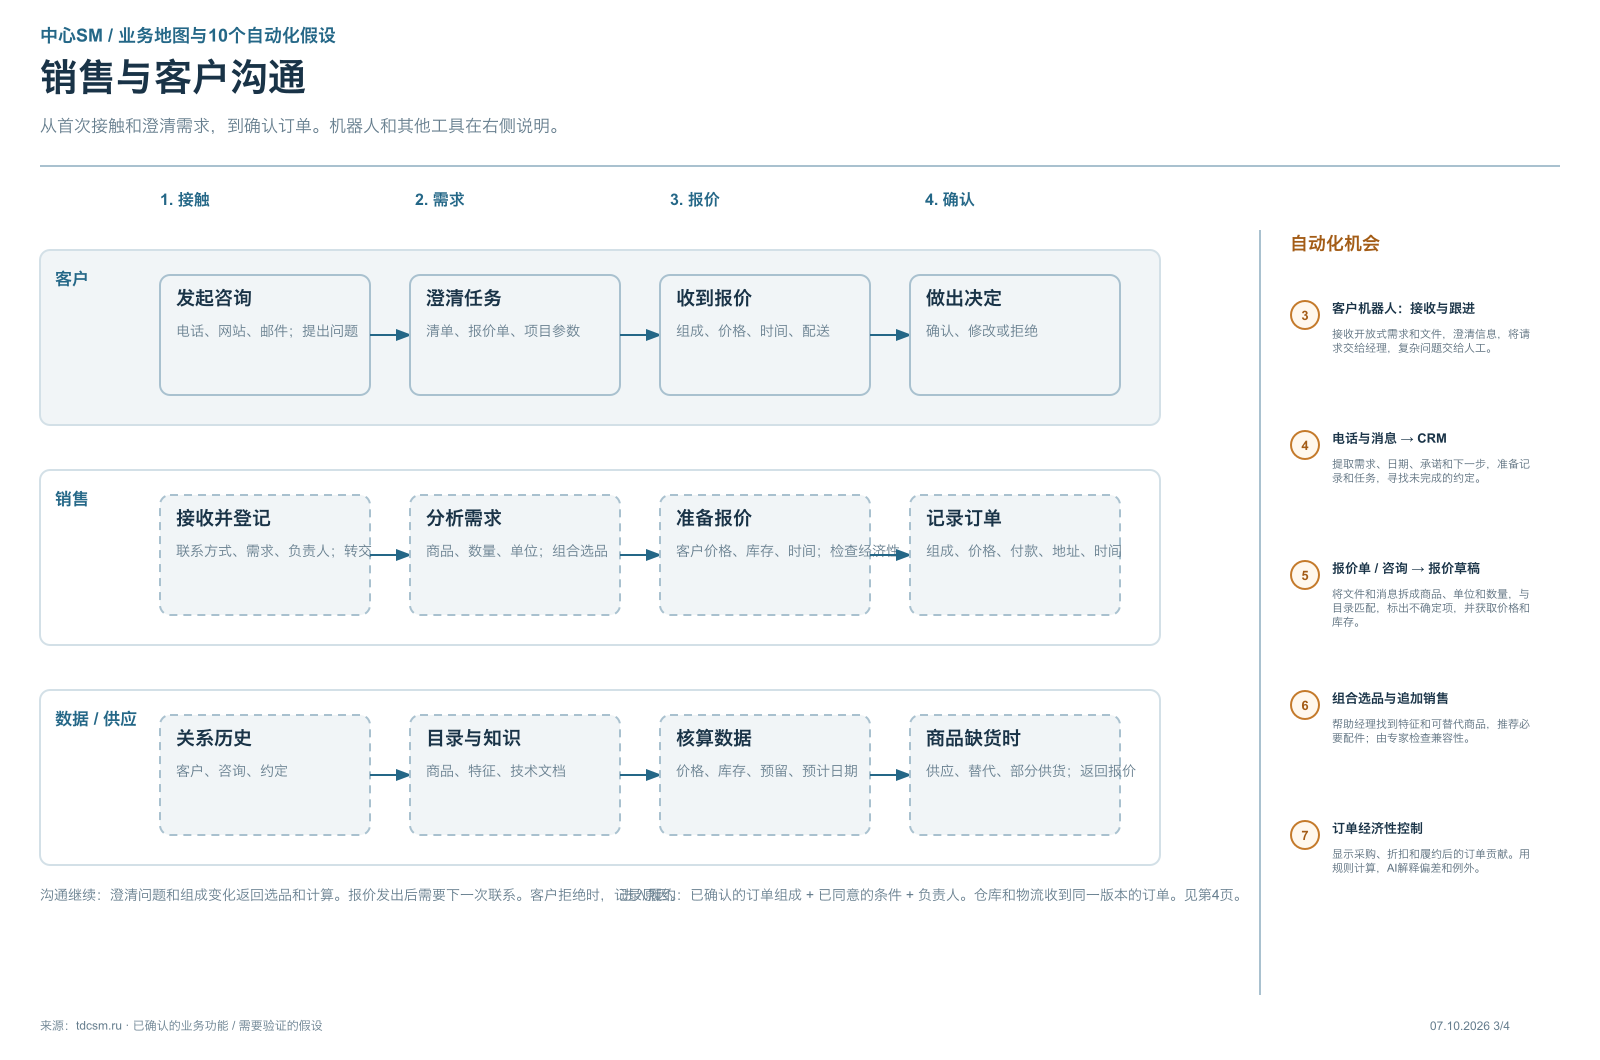Viewport: 1600px width, 1060px height.
Task: Click the 自动化机会 sidebar heading
Action: point(1335,244)
